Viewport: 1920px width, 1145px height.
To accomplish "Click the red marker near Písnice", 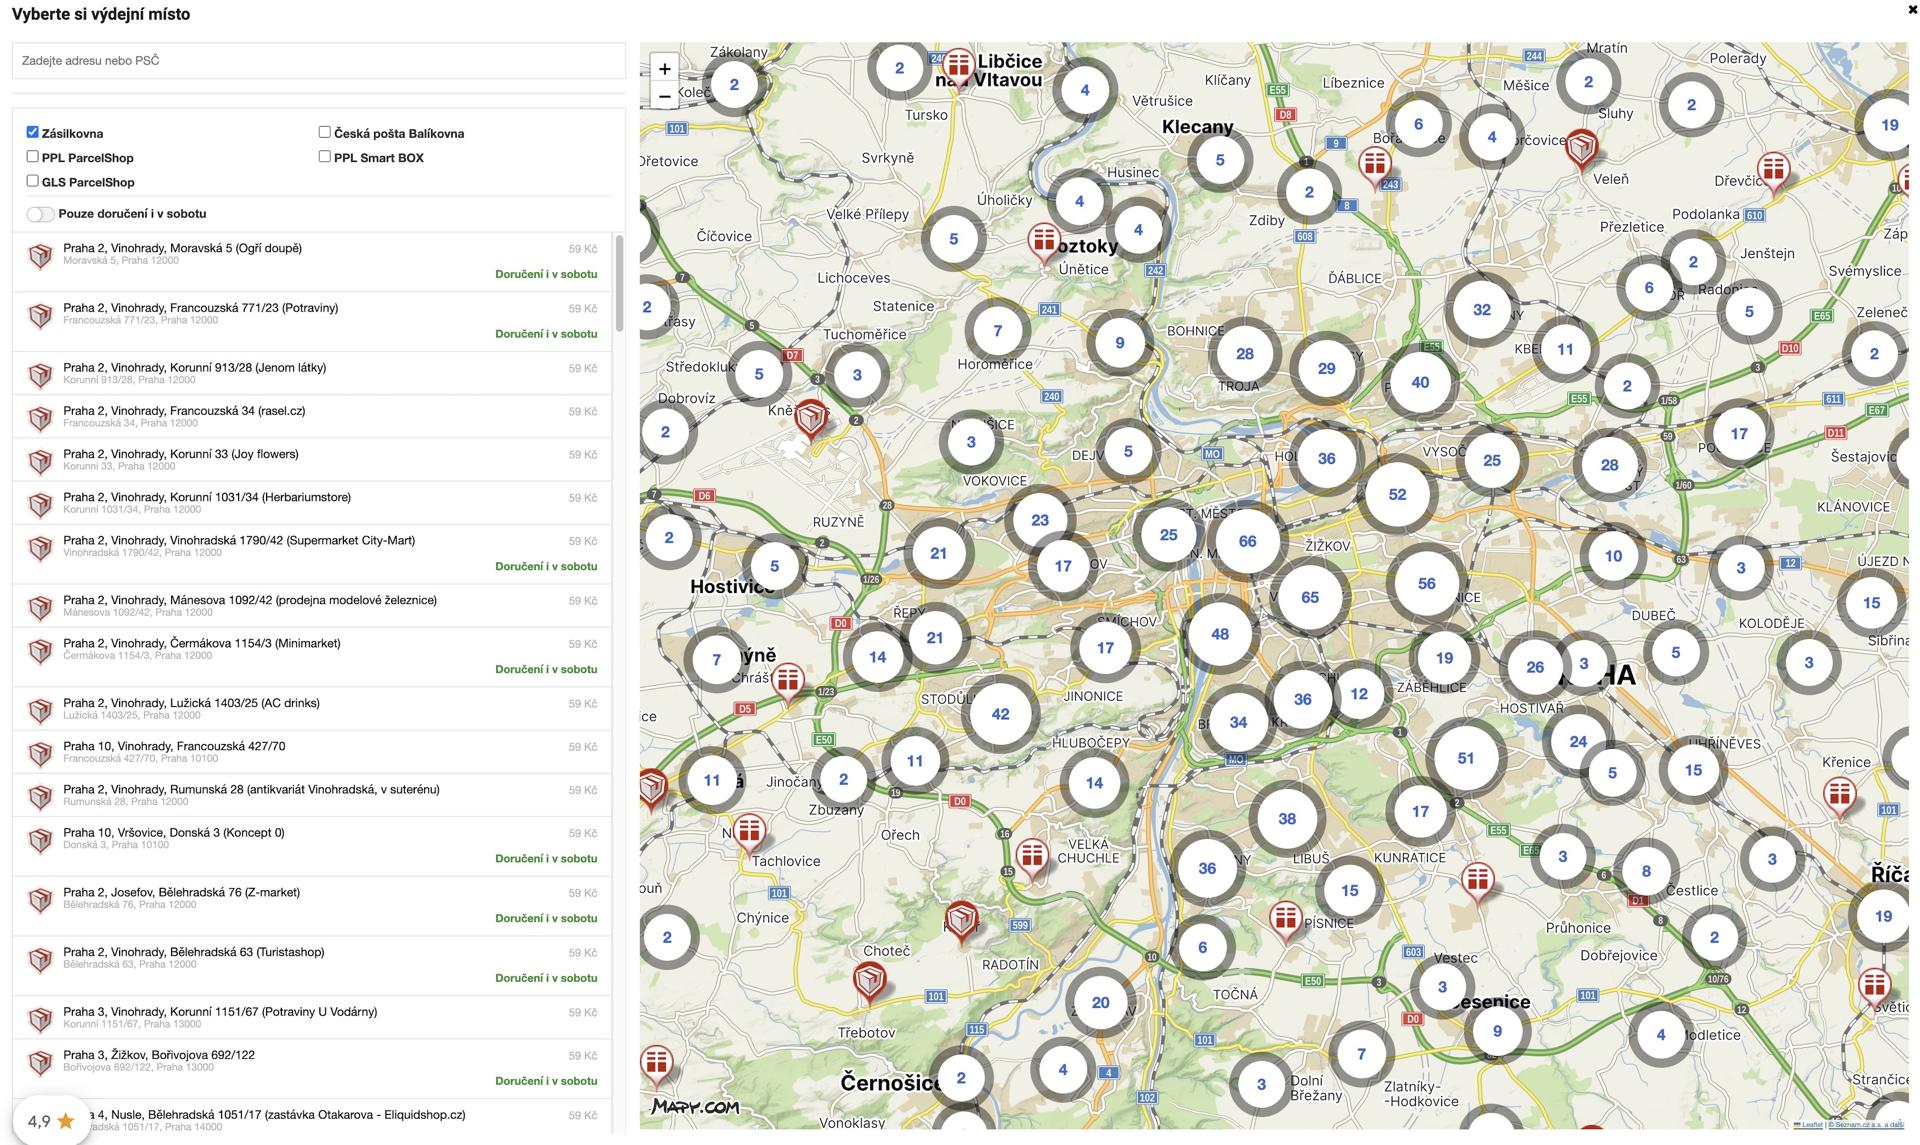I will [1285, 918].
